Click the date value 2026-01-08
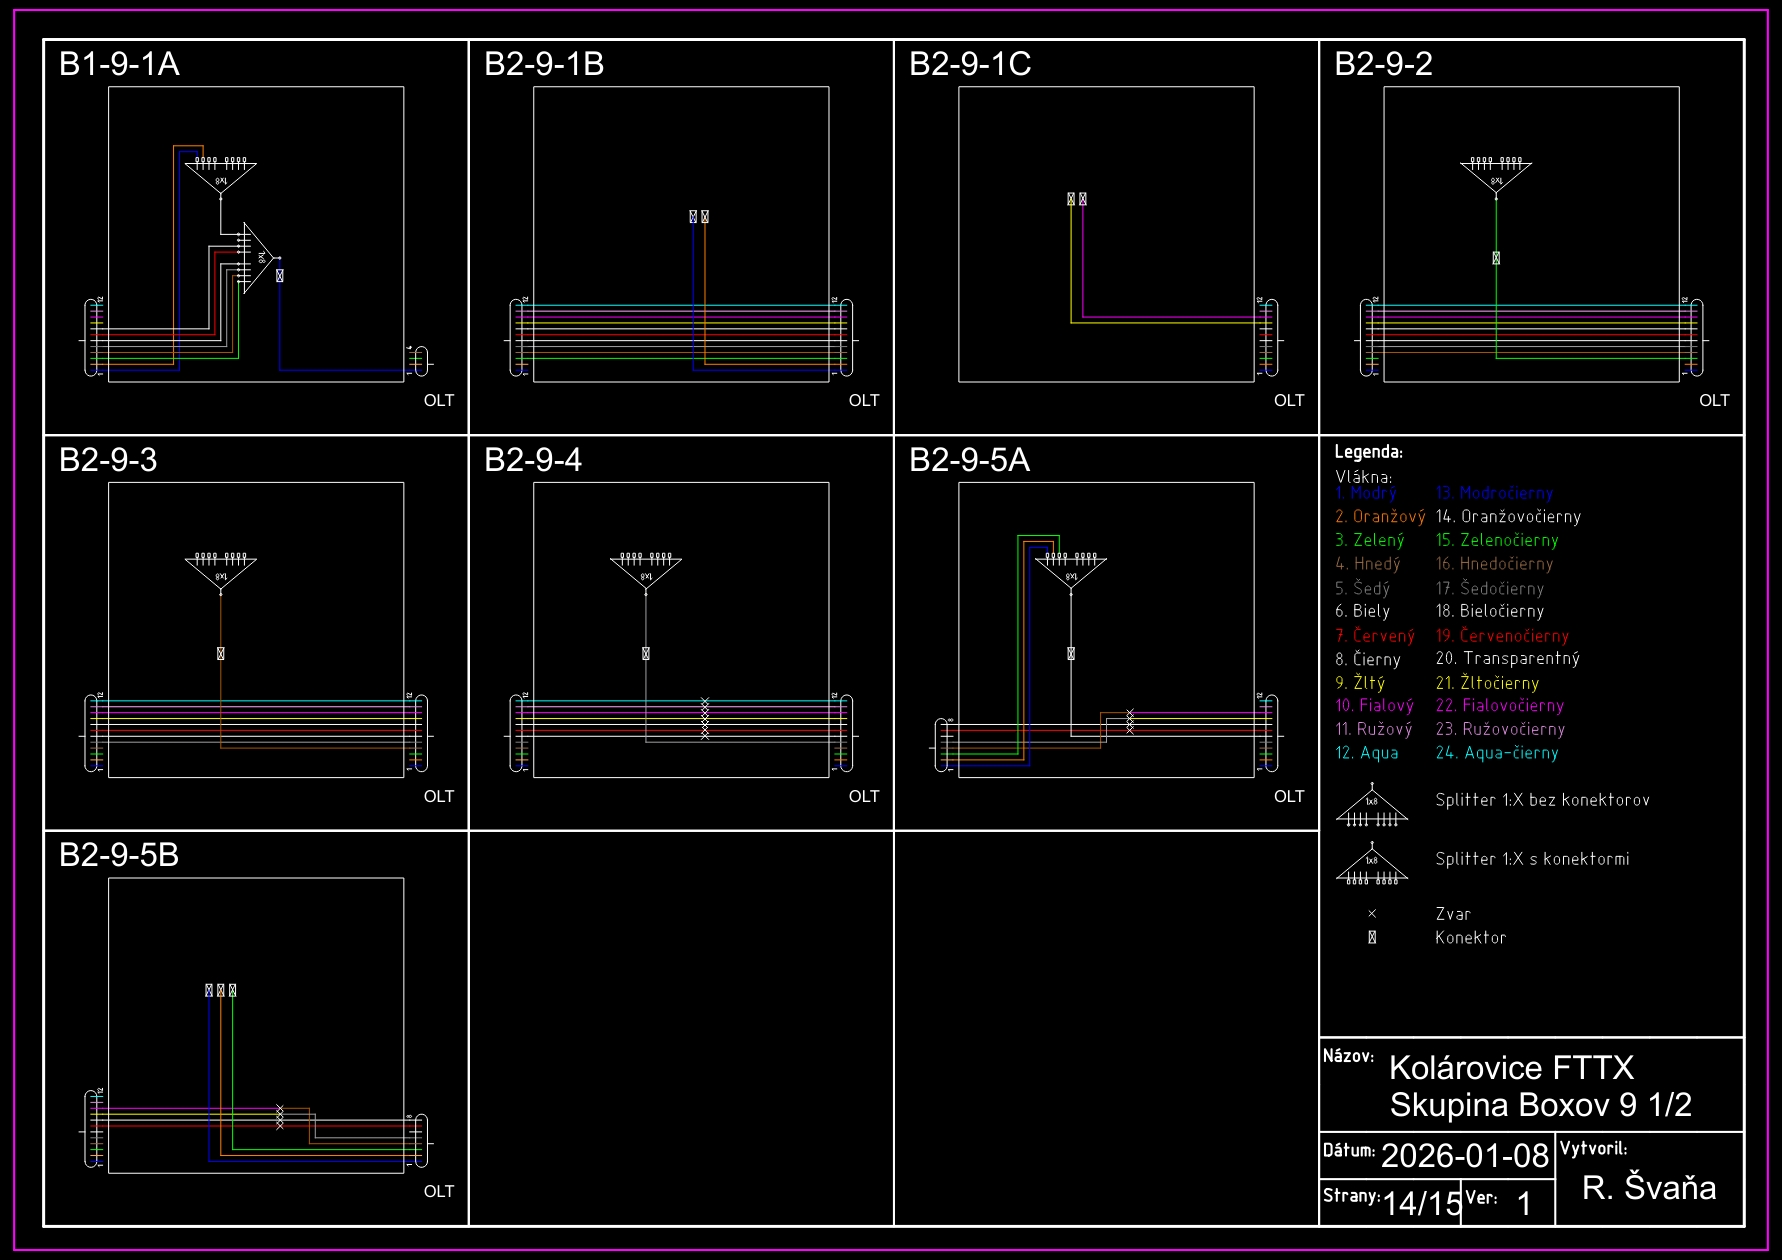The height and width of the screenshot is (1260, 1782). 1464,1156
